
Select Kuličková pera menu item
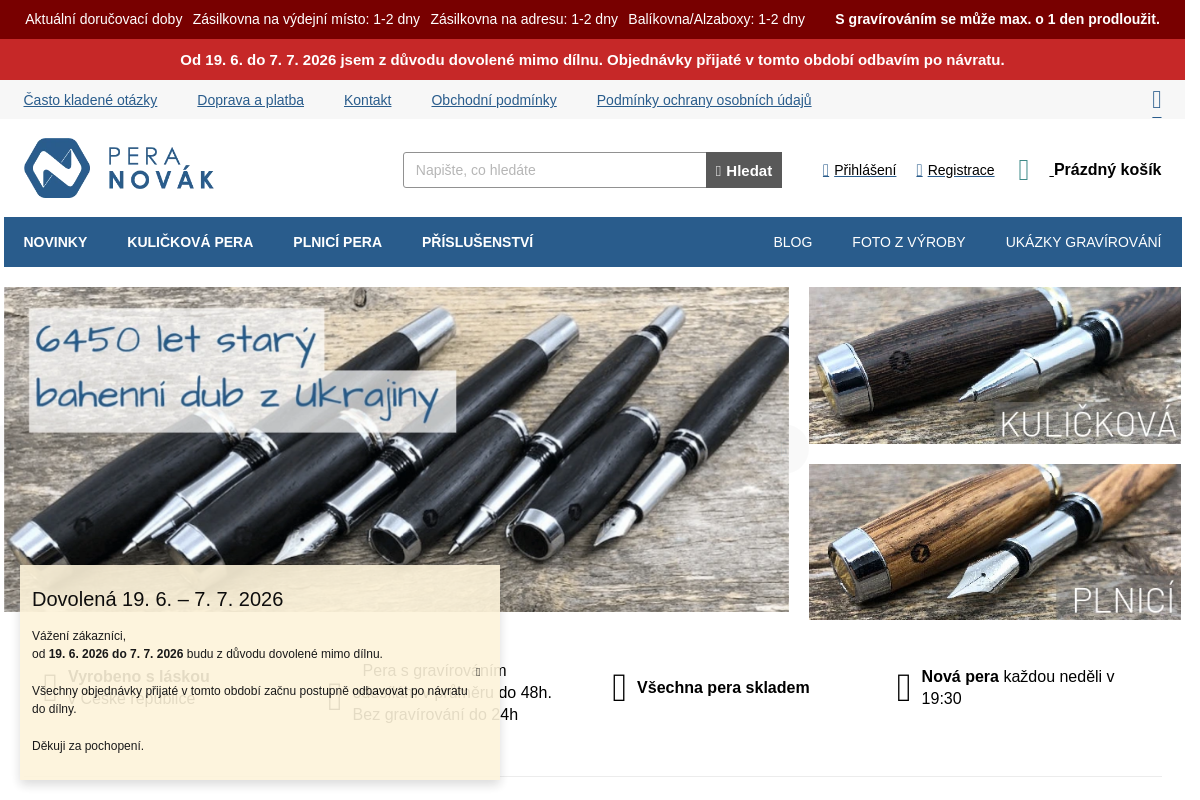pyautogui.click(x=190, y=242)
